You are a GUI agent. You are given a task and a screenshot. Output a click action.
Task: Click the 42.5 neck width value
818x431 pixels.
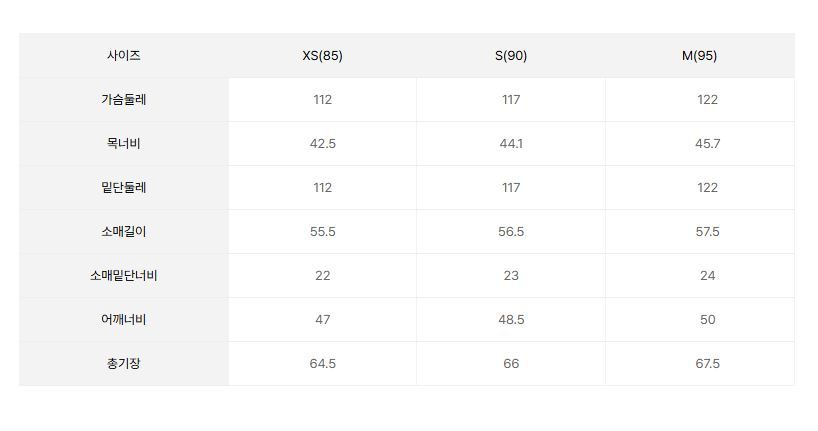click(322, 144)
